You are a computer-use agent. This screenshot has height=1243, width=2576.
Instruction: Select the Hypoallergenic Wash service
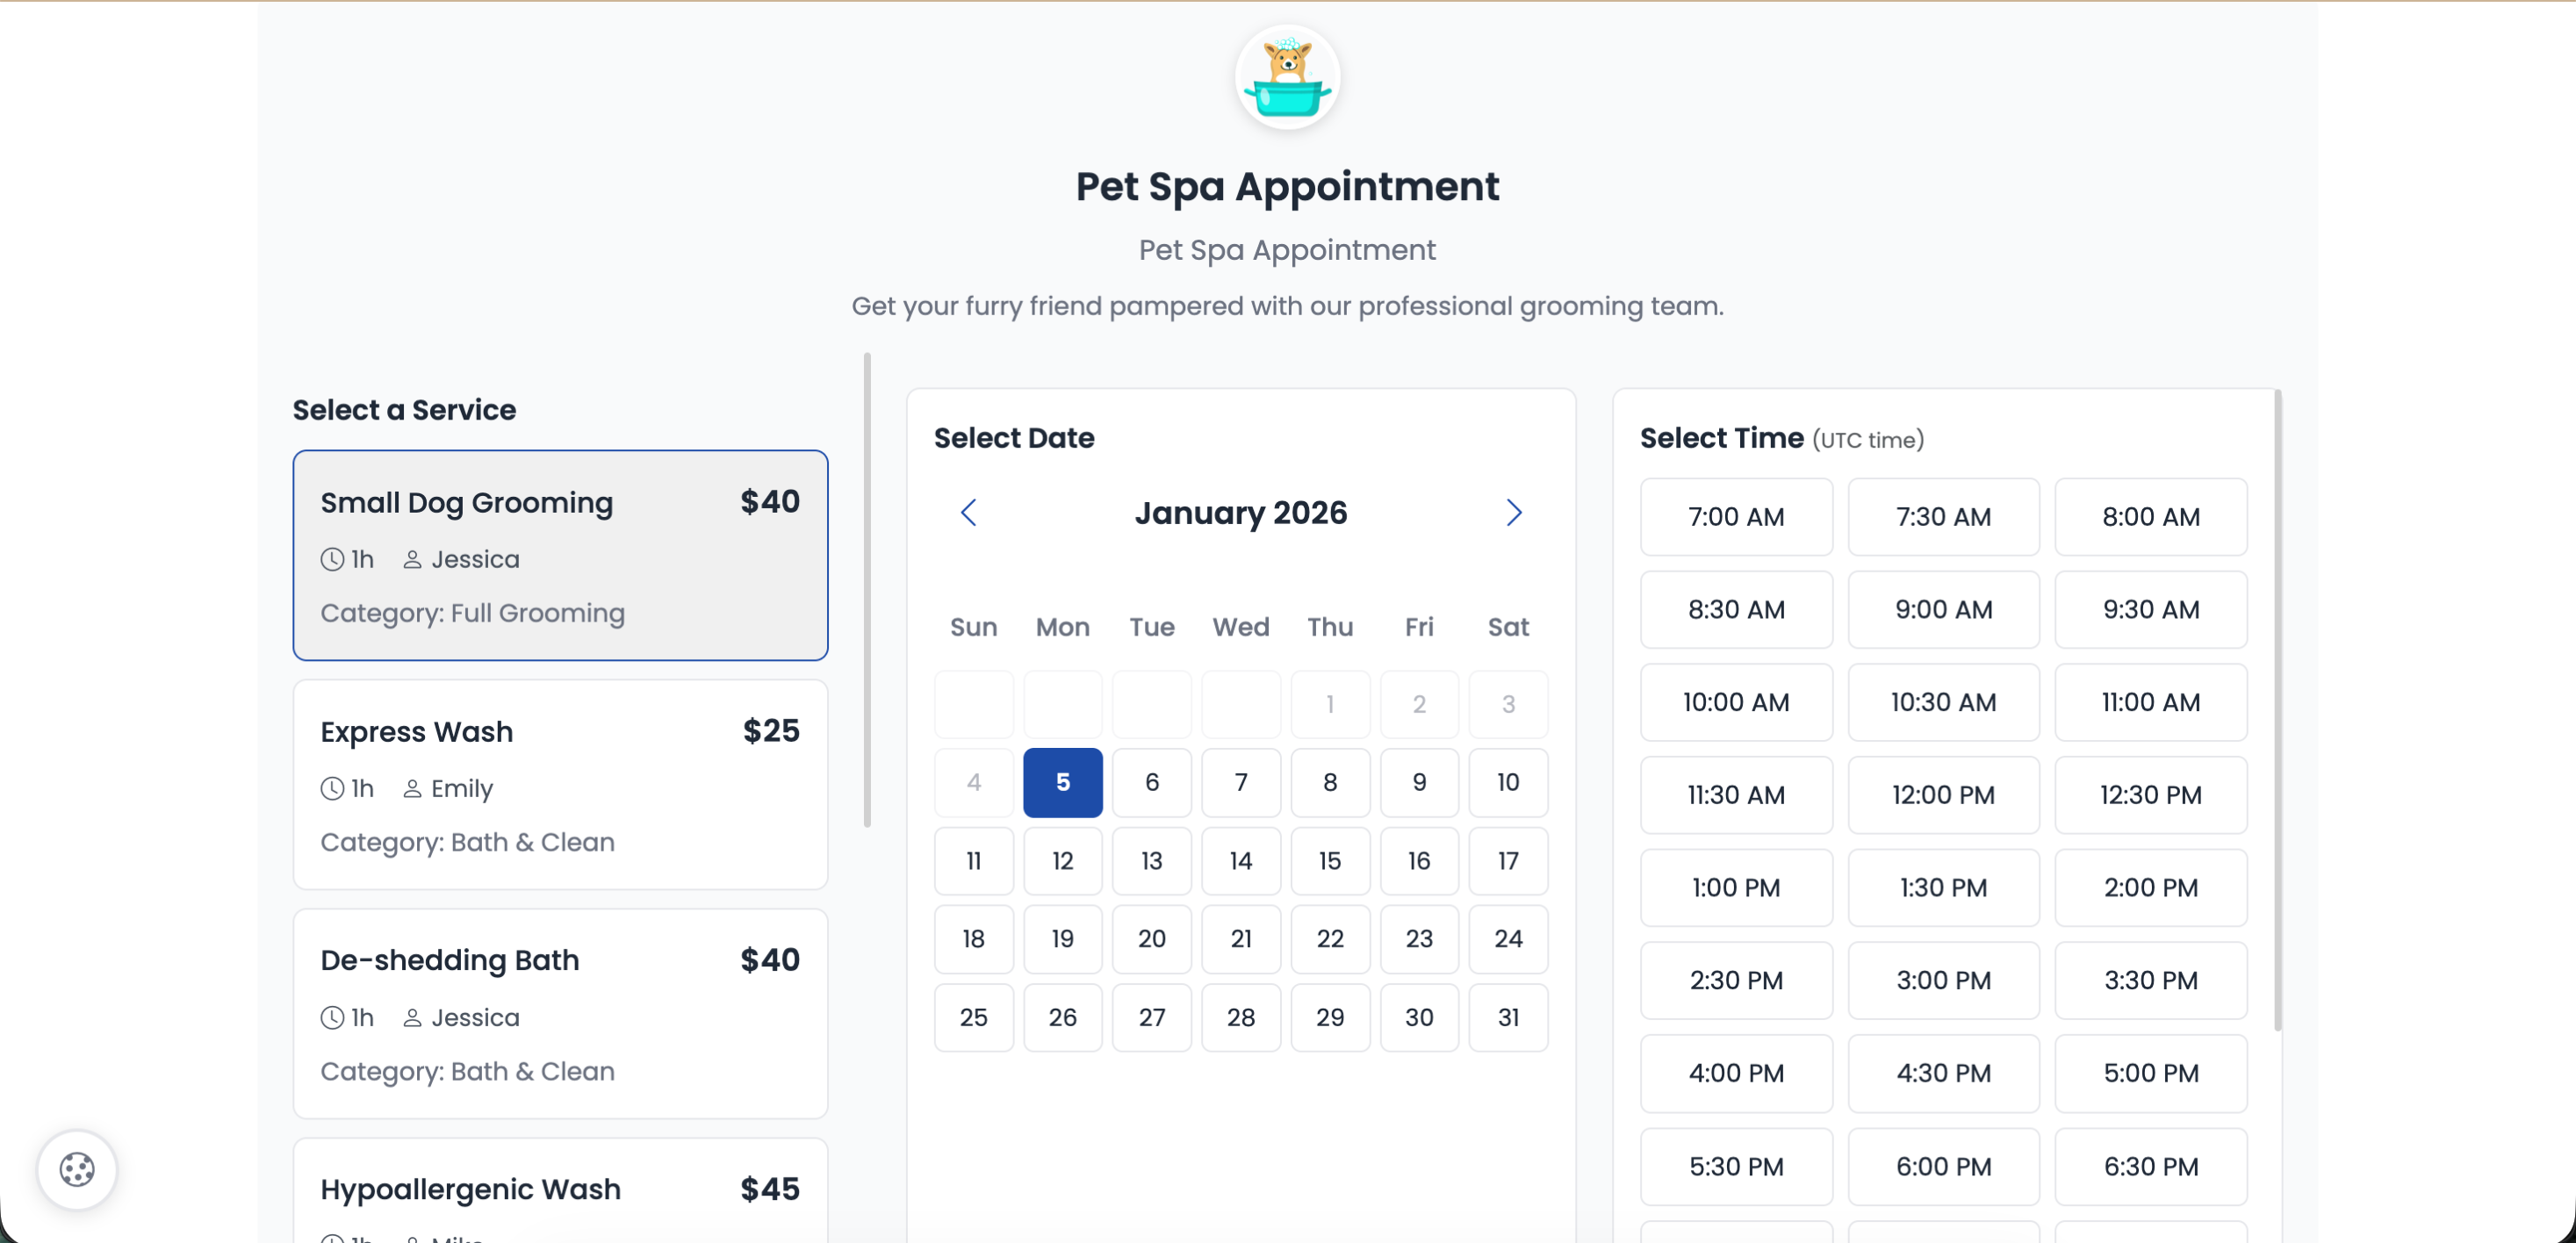tap(560, 1190)
